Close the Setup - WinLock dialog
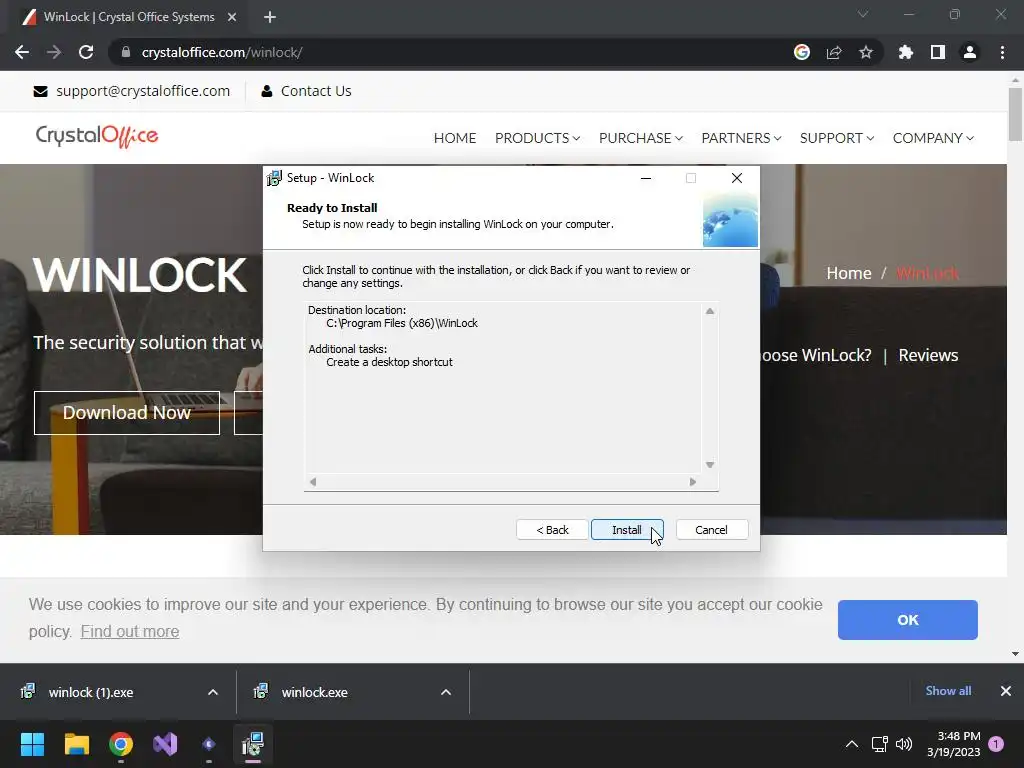Viewport: 1024px width, 768px height. 737,178
